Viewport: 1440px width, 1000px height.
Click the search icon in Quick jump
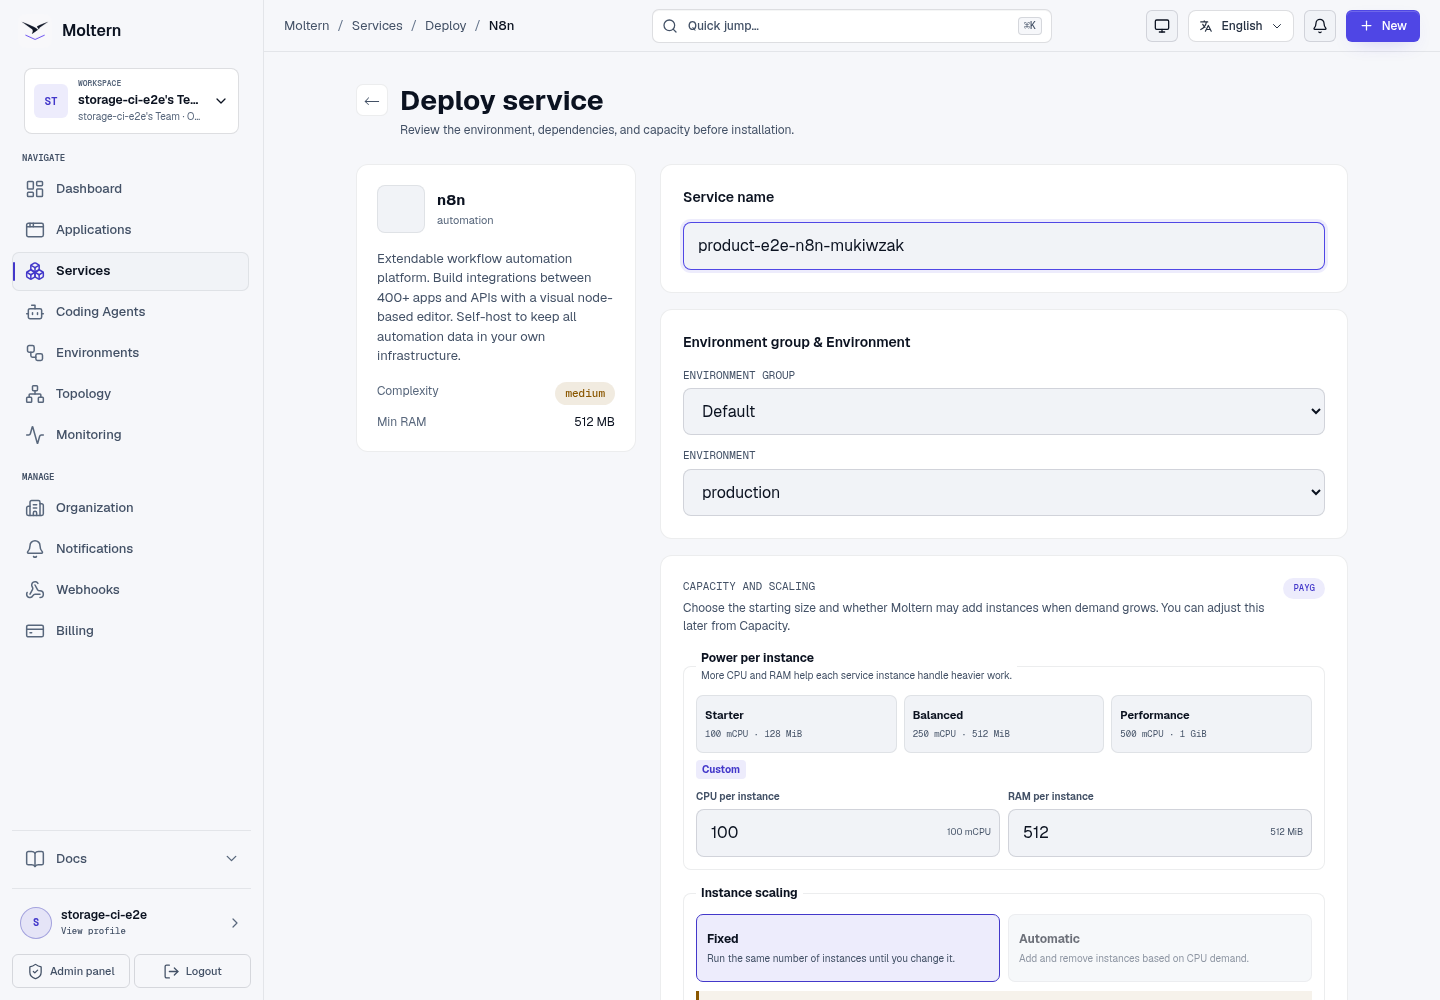pos(670,26)
